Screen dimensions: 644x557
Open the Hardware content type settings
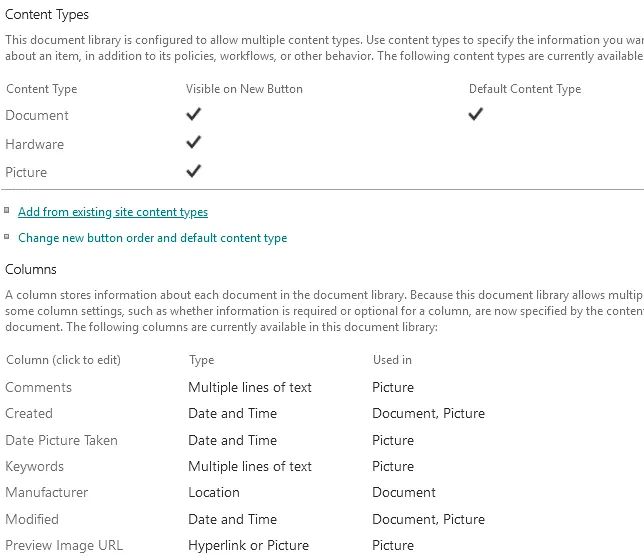click(x=34, y=144)
